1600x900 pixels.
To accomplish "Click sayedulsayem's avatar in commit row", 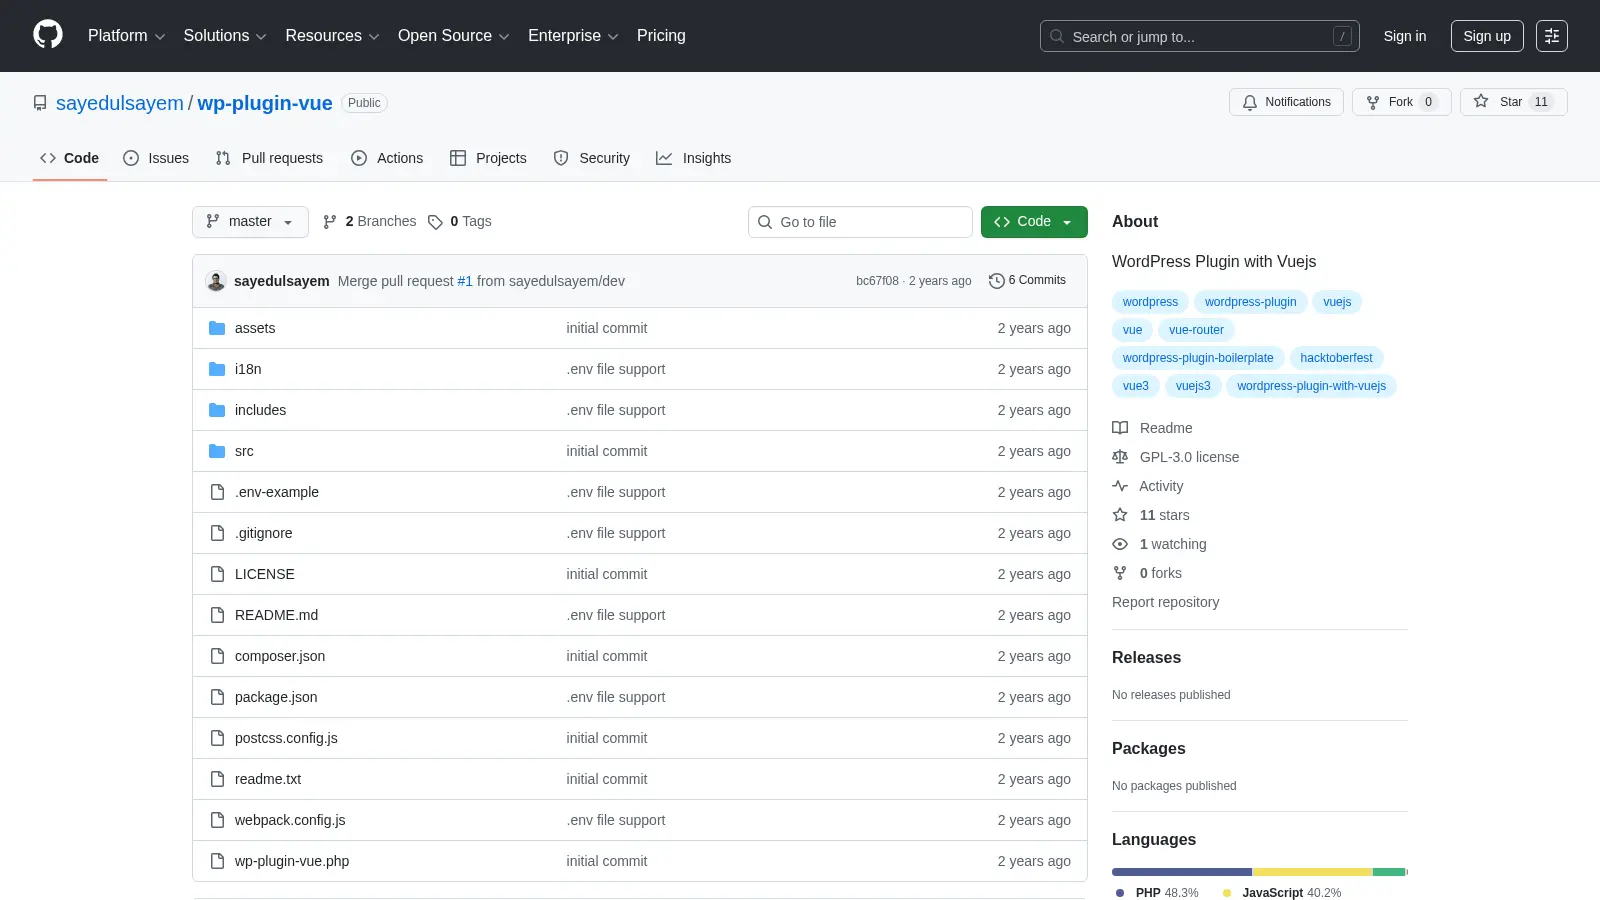I will tap(216, 281).
